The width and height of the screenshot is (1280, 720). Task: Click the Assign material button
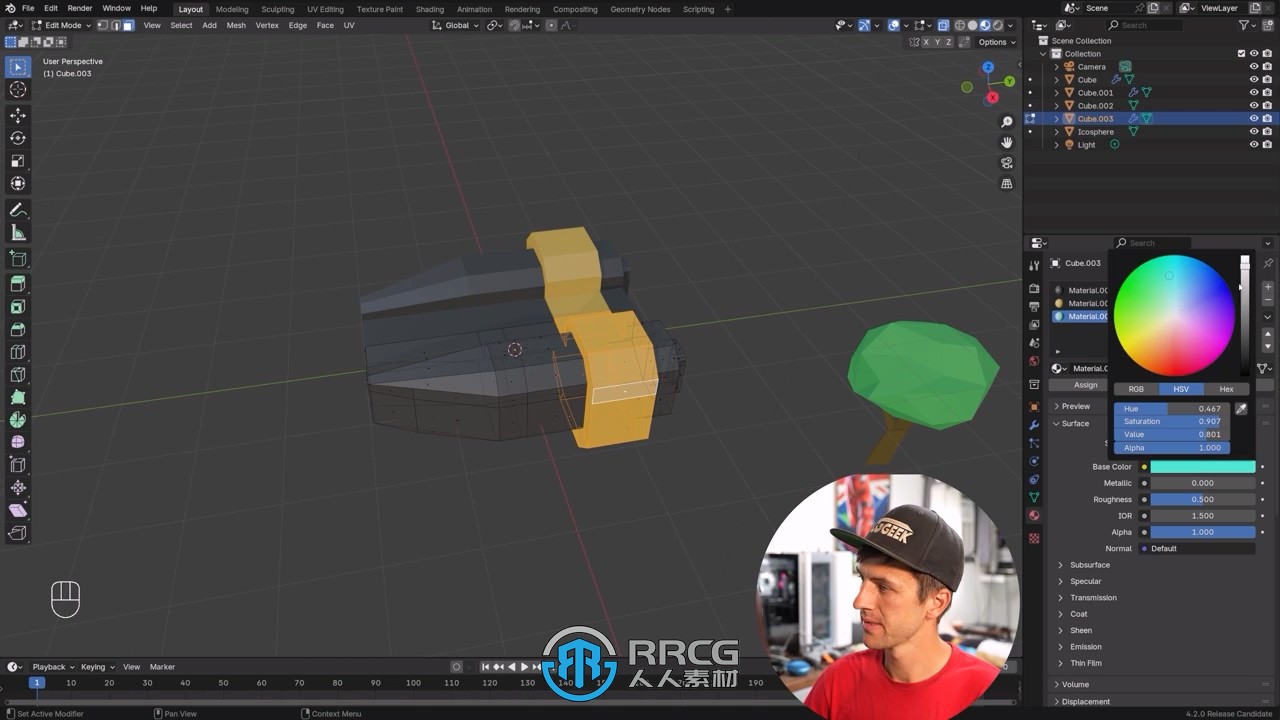click(x=1085, y=385)
